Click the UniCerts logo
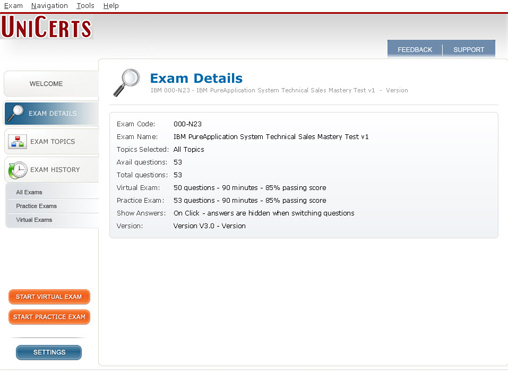 pos(46,27)
